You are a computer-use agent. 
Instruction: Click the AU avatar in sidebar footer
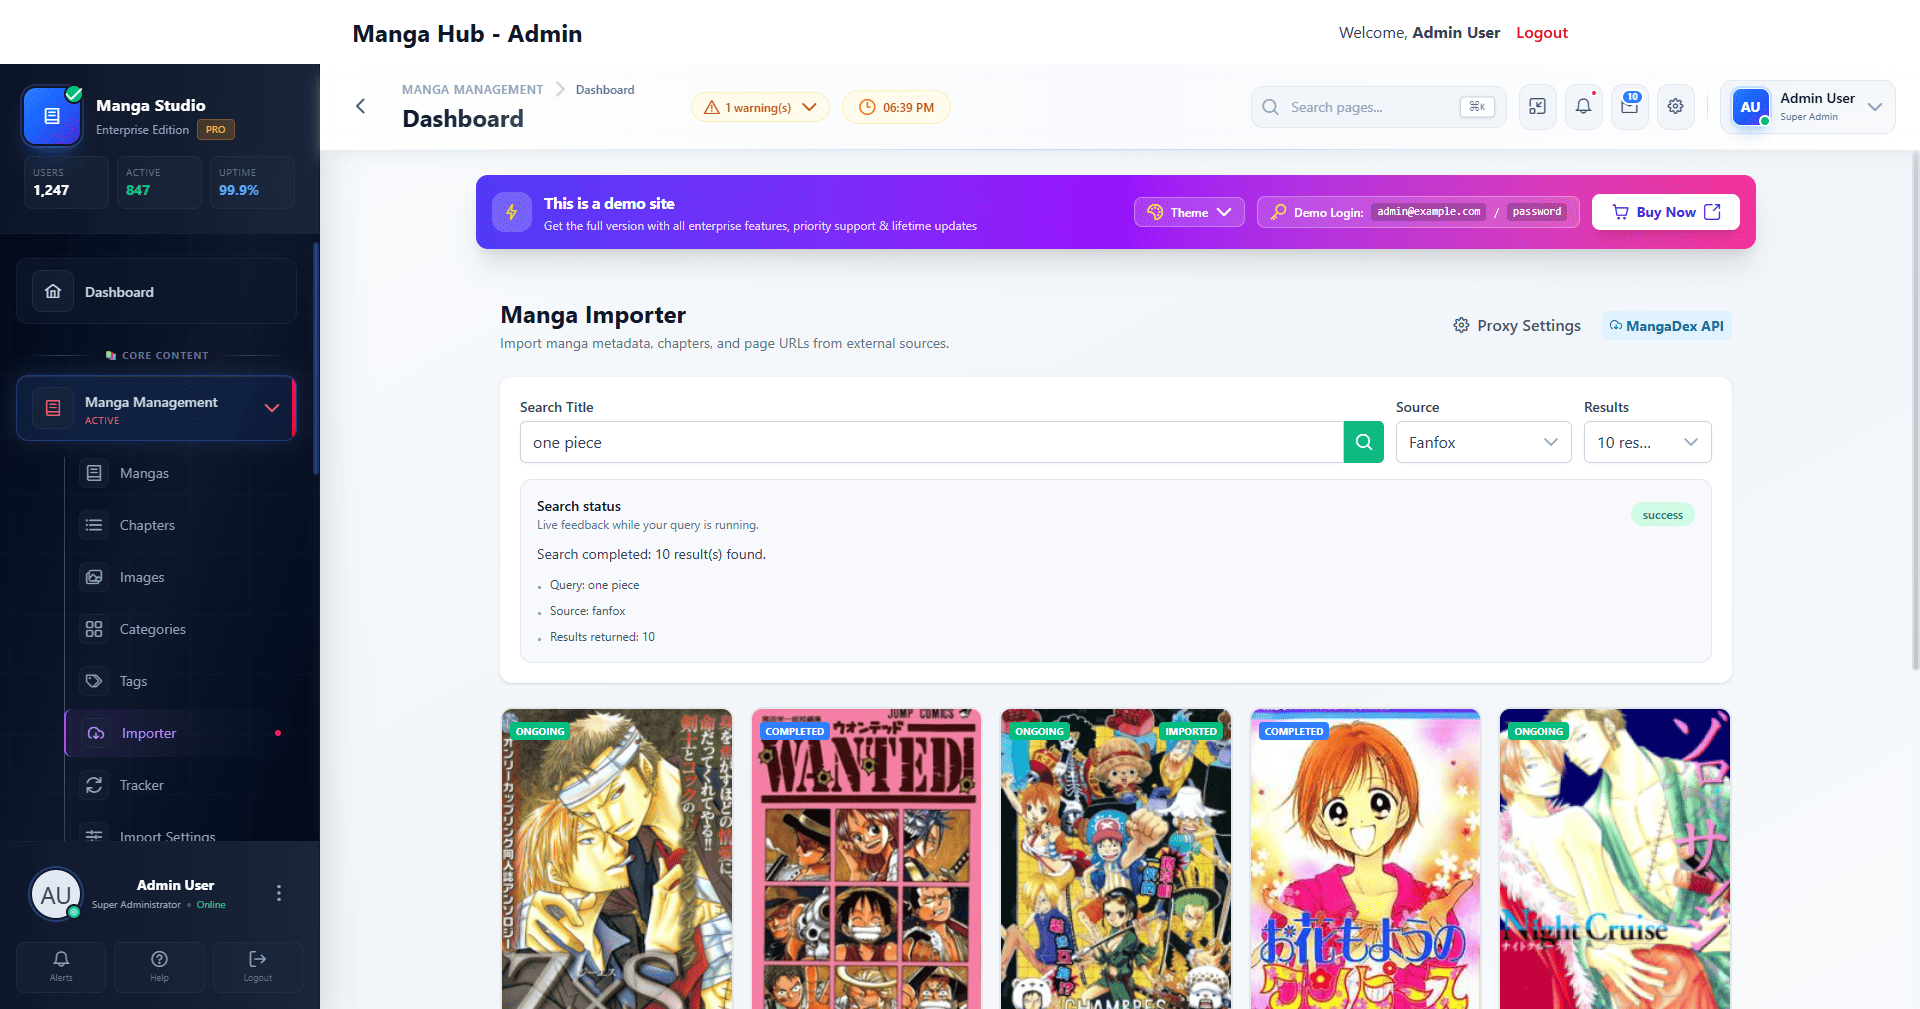[56, 894]
